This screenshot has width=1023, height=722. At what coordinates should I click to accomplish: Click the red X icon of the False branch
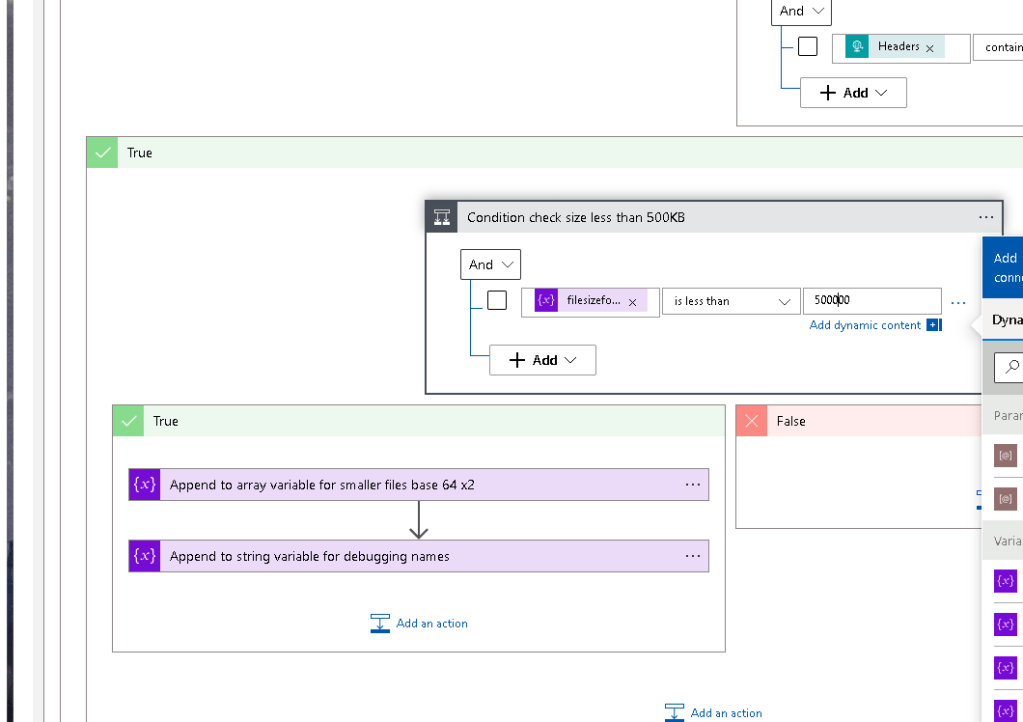(752, 421)
